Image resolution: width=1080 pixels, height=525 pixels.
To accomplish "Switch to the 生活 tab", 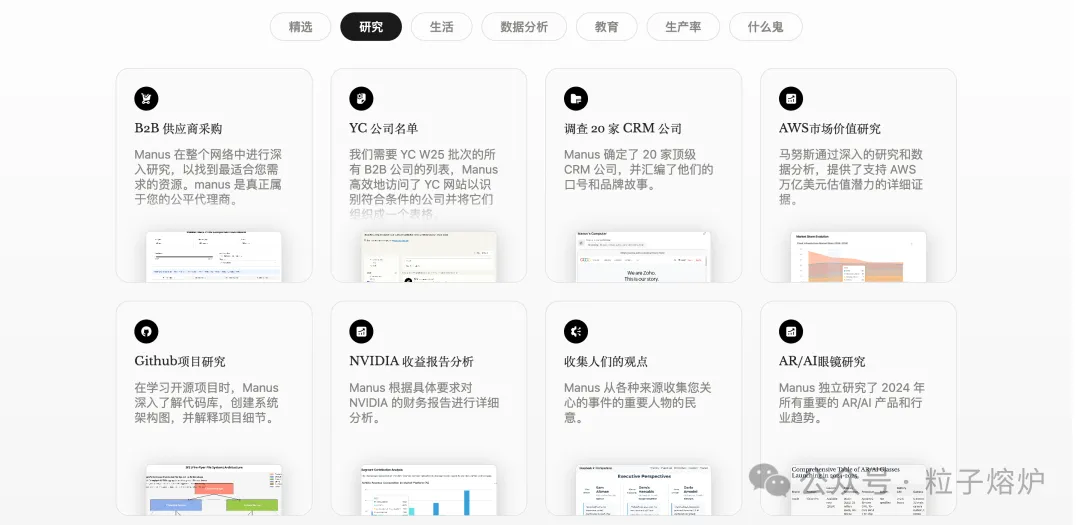I will tap(442, 27).
